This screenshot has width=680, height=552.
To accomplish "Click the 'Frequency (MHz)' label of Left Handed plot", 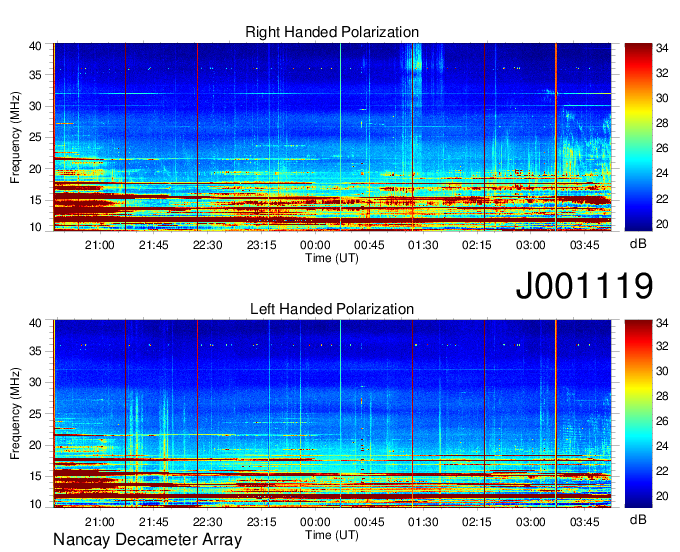I will click(x=15, y=414).
